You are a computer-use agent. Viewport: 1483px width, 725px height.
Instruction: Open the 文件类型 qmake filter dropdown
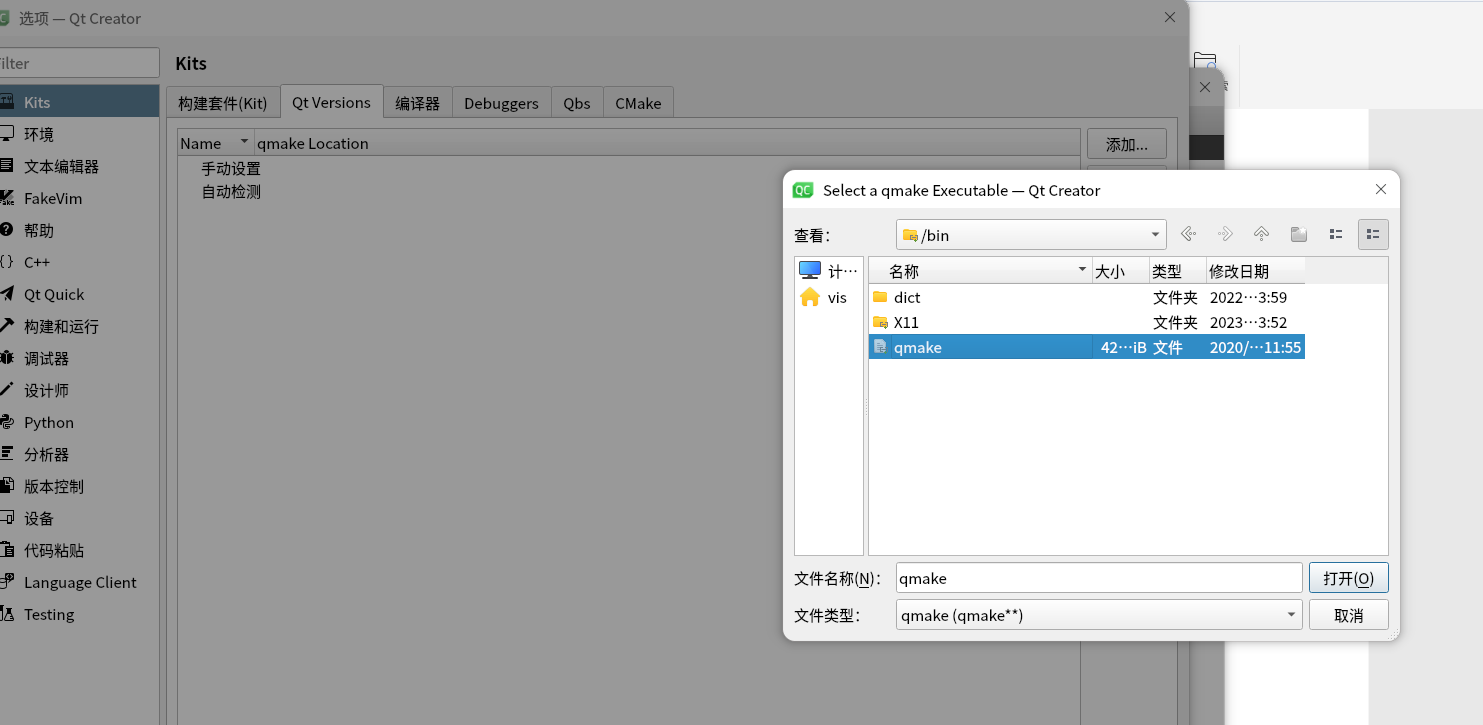coord(1099,615)
